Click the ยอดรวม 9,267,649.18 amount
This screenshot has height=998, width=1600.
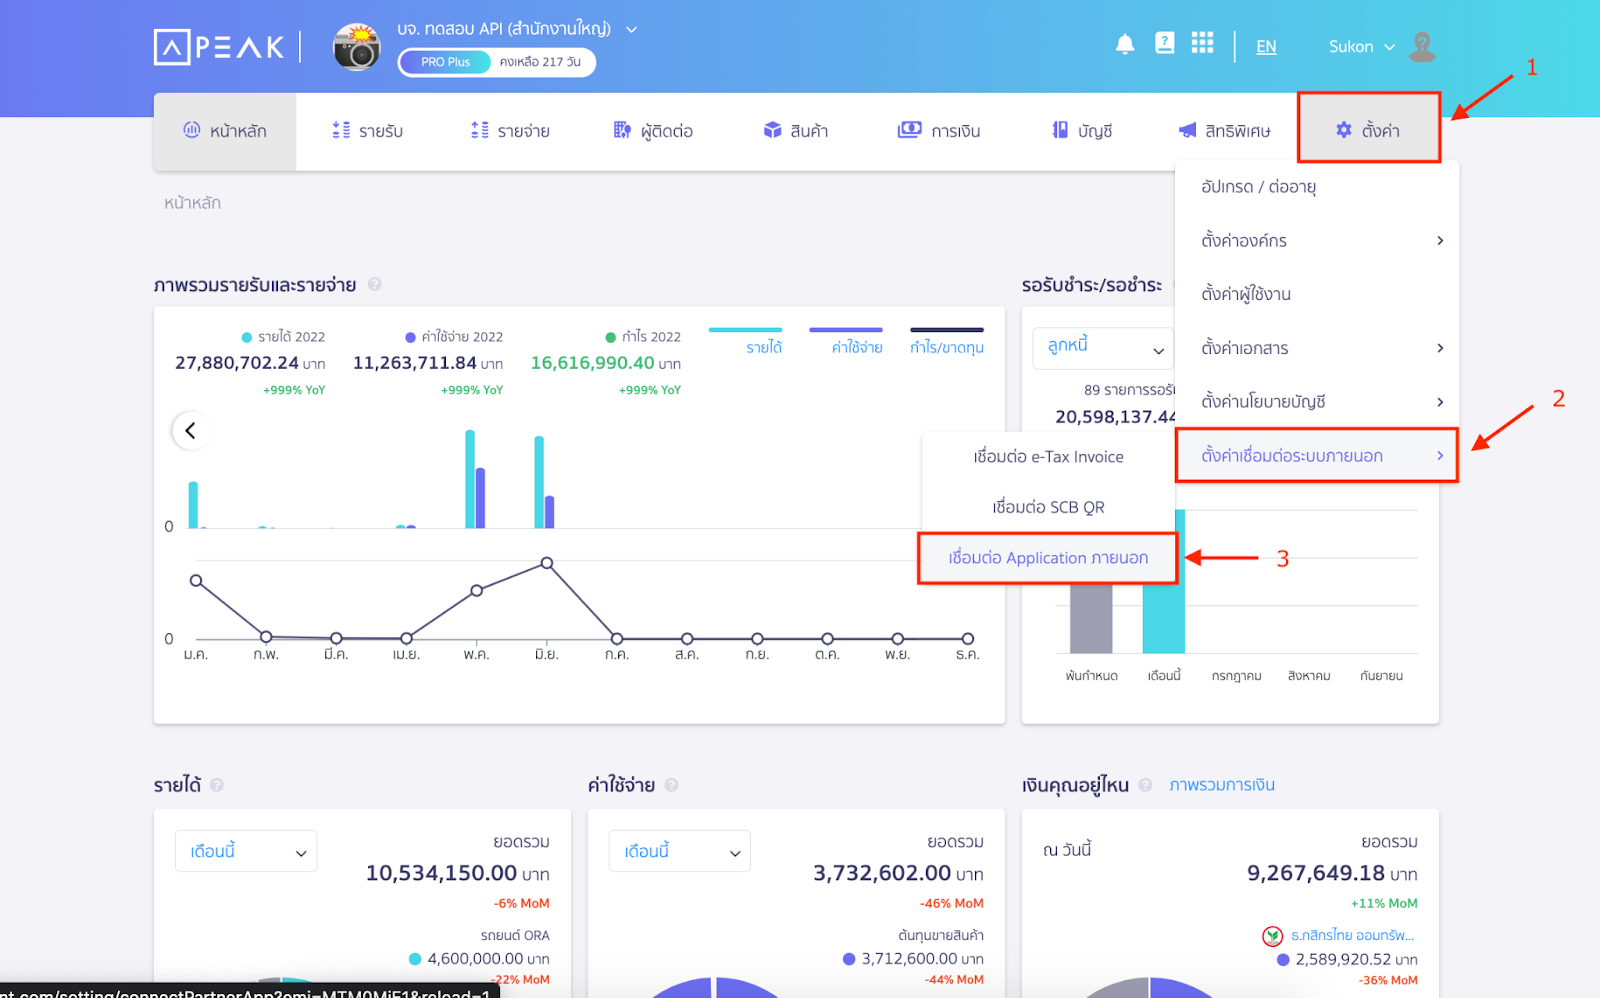(x=1315, y=873)
